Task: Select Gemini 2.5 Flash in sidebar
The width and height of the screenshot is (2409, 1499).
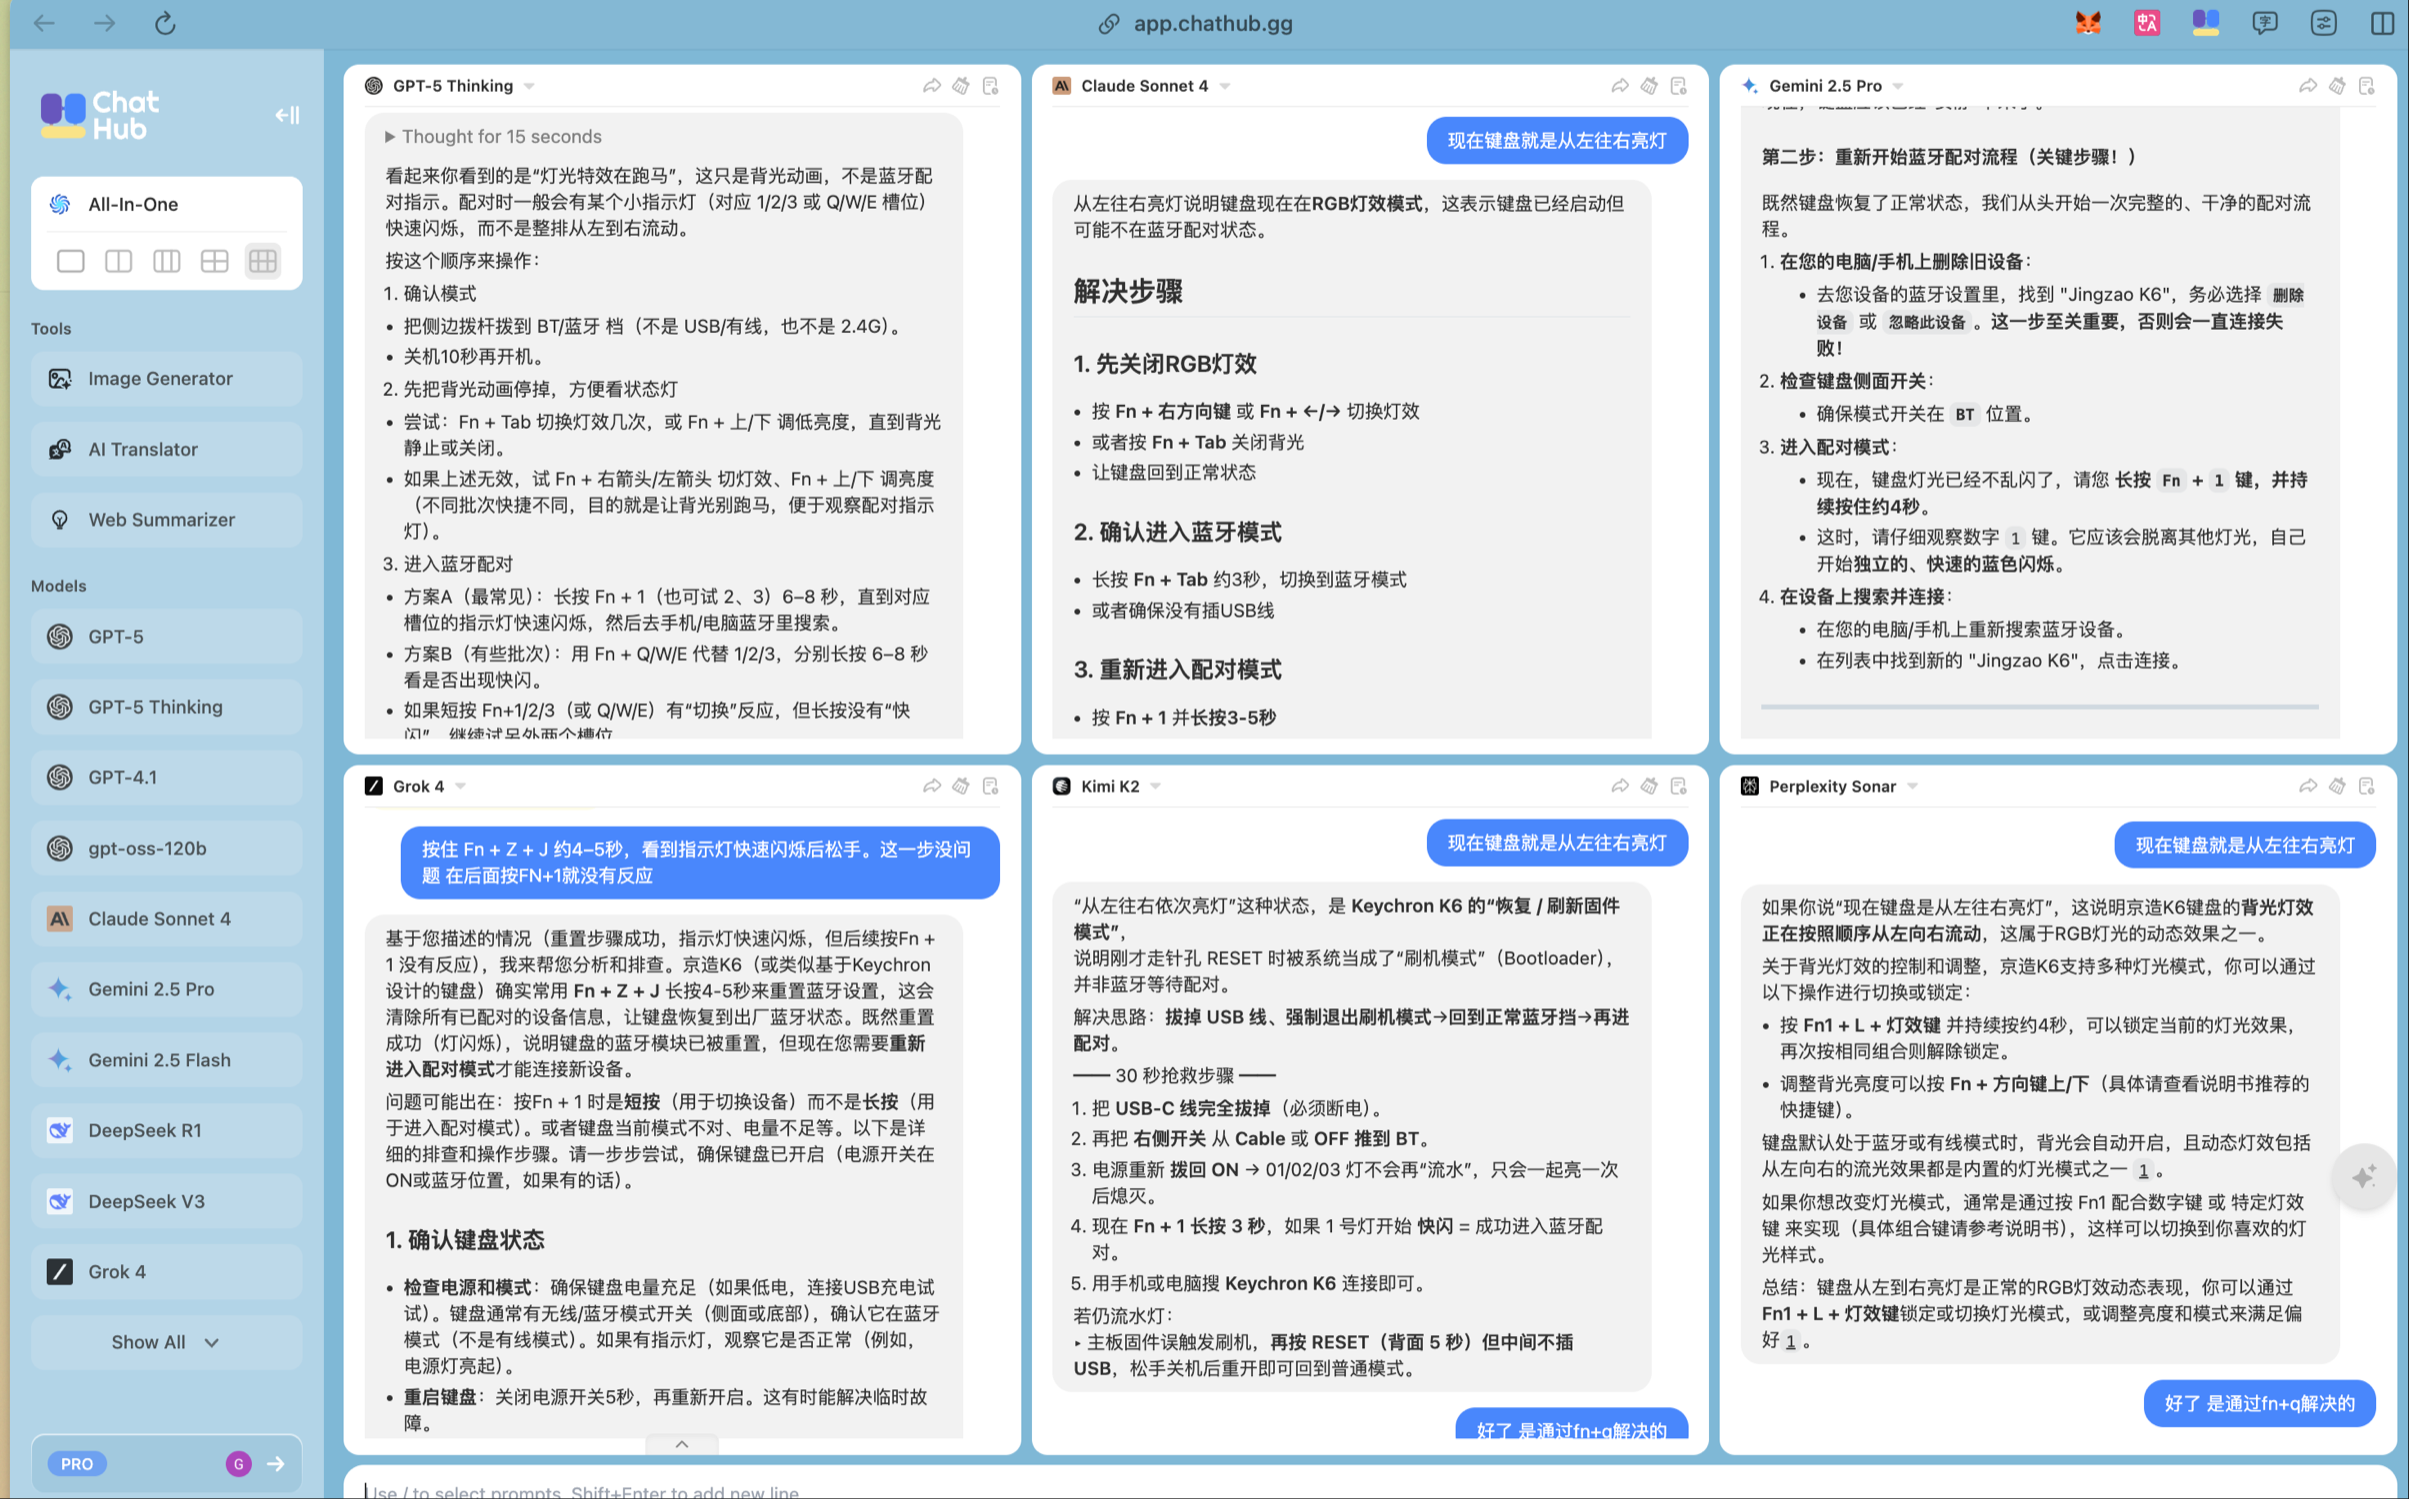Action: point(167,1060)
